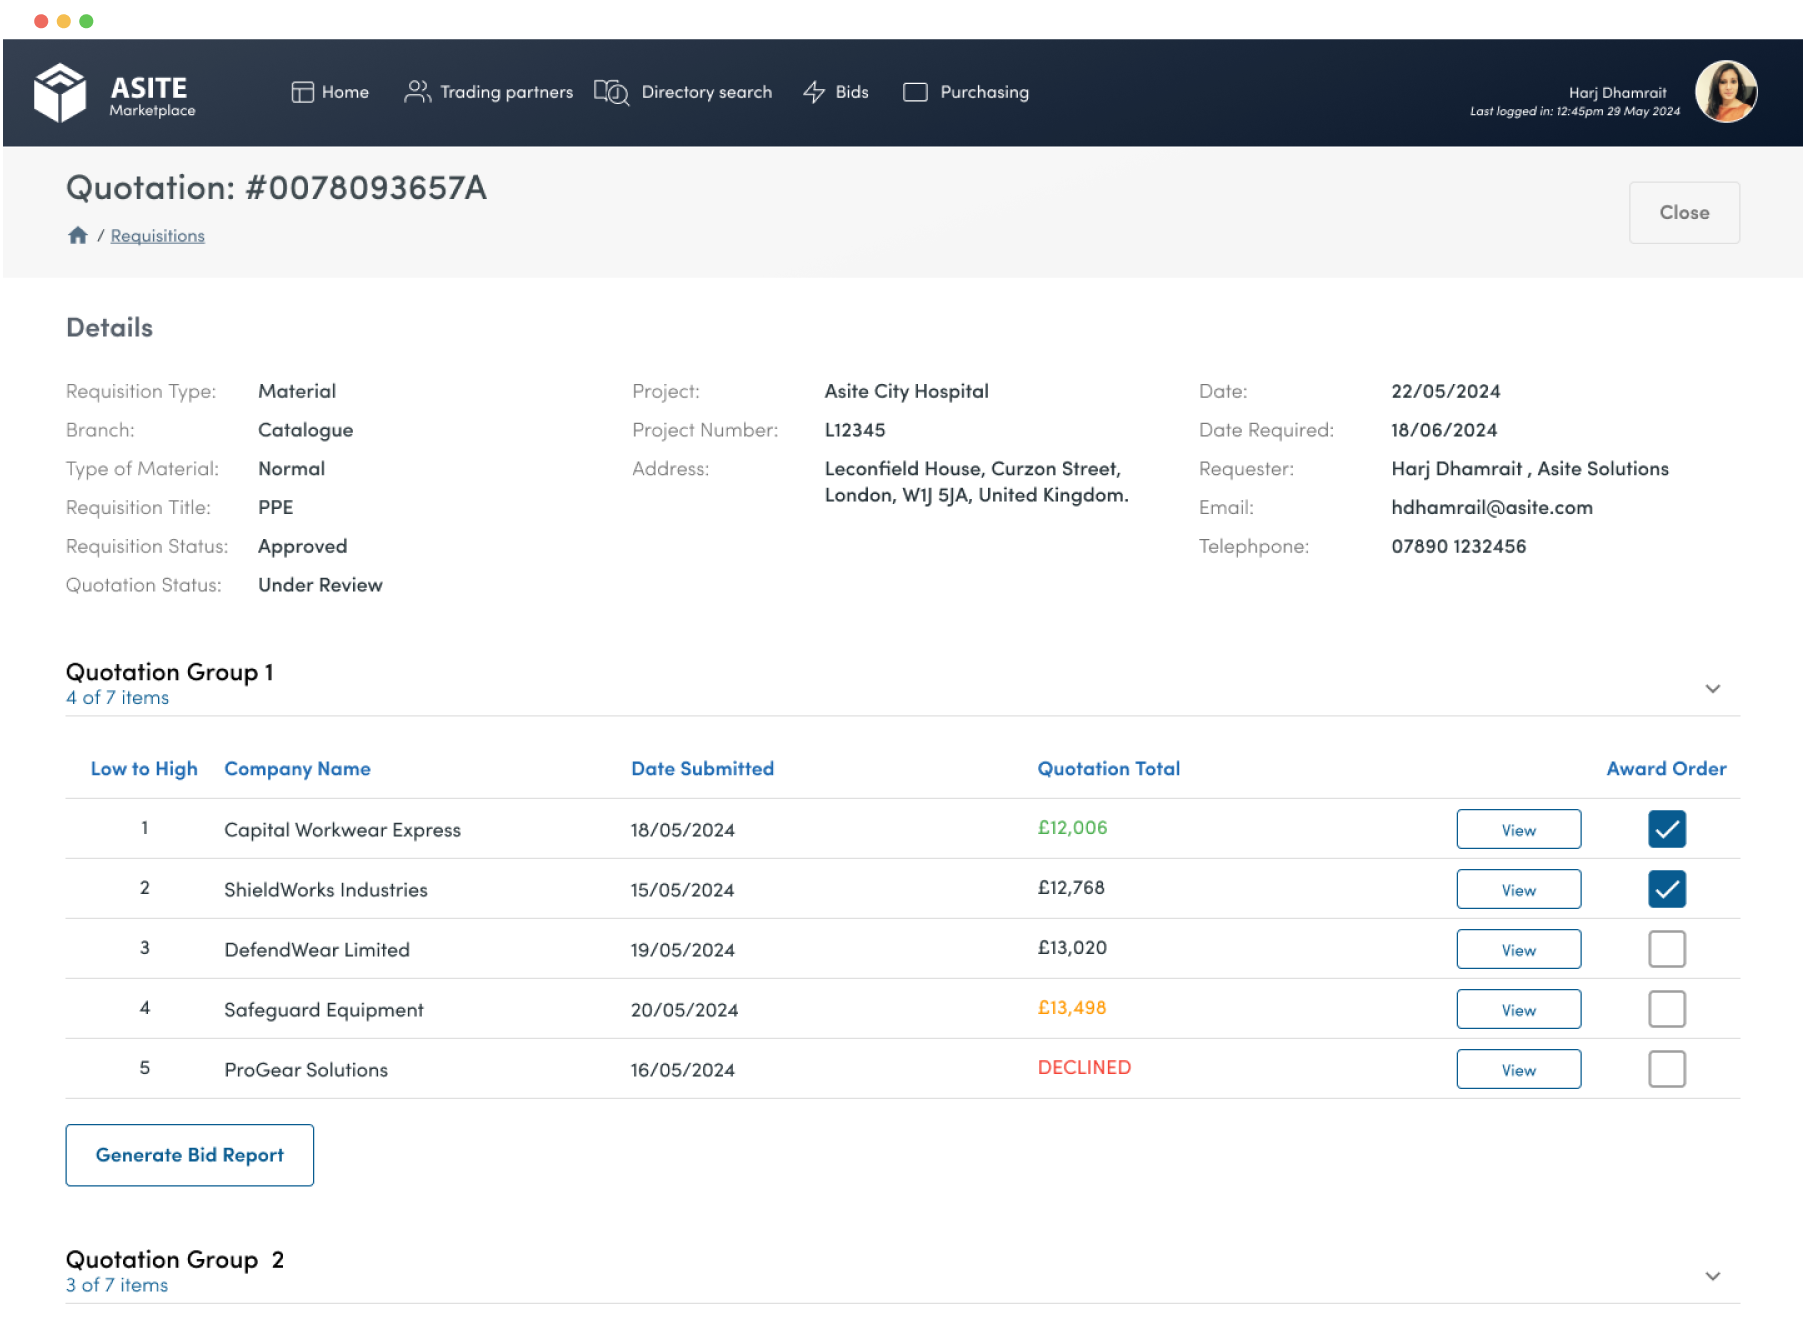The width and height of the screenshot is (1806, 1322).
Task: Click the Directory search magnifier icon
Action: pos(611,92)
